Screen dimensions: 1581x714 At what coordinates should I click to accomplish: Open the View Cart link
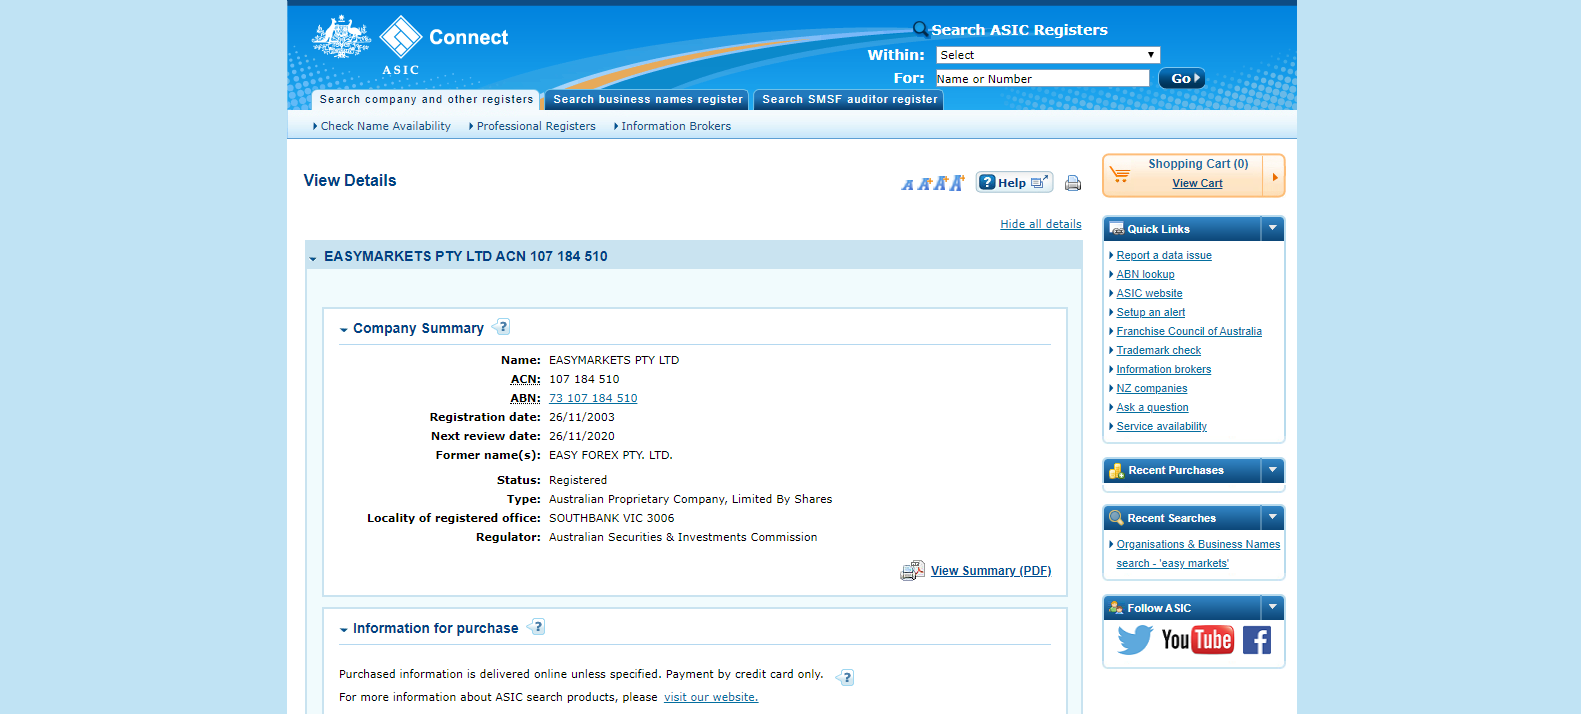tap(1197, 183)
